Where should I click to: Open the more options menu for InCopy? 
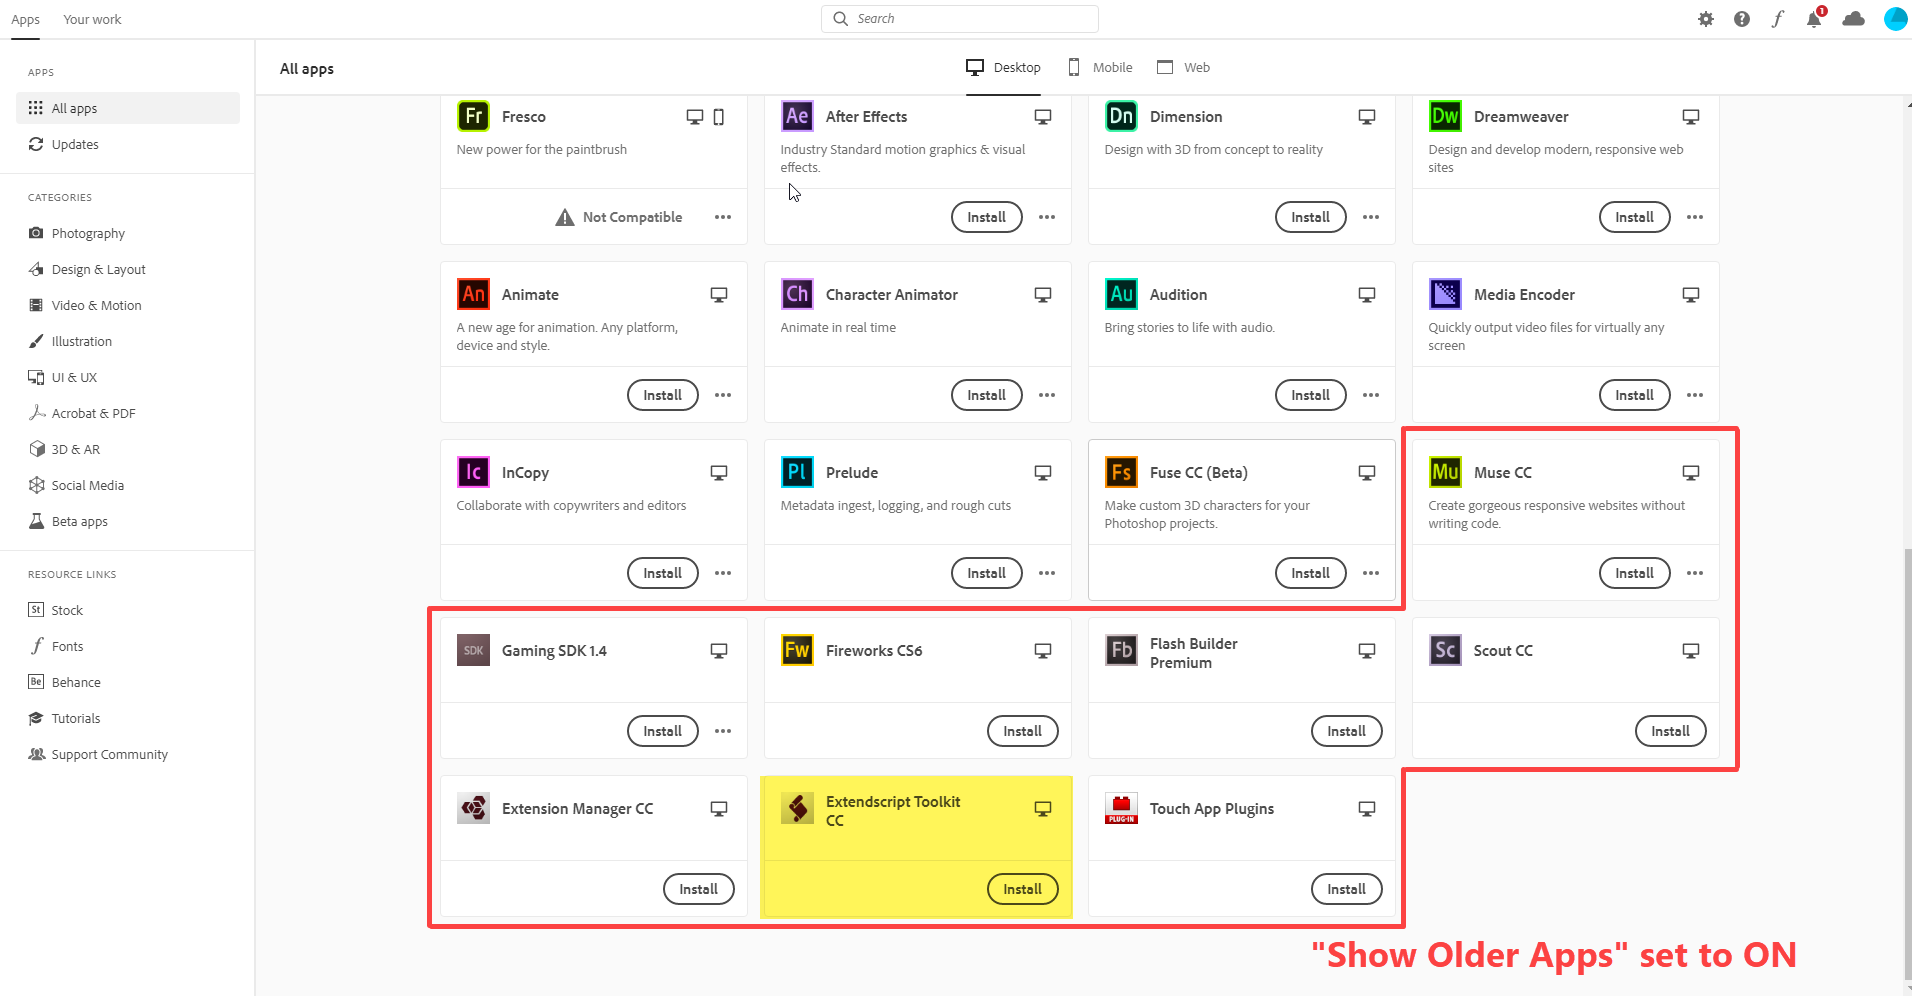pos(722,573)
